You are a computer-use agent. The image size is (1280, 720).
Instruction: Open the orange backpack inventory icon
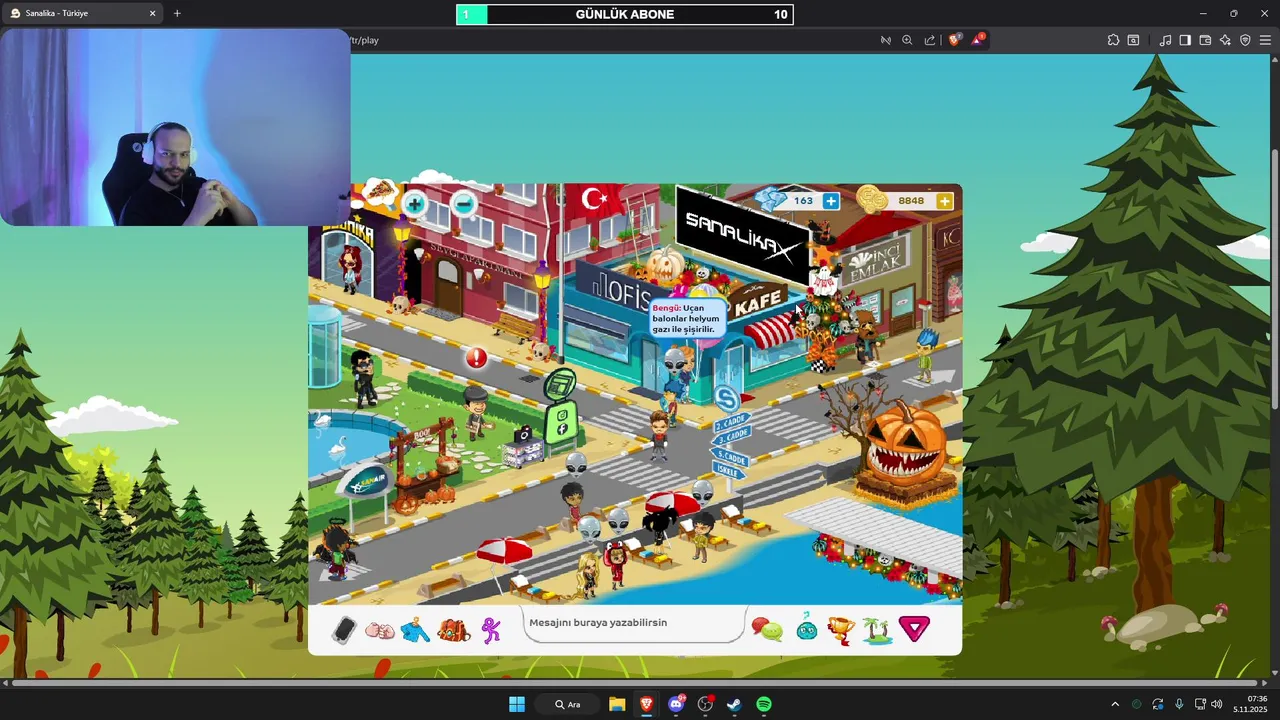click(453, 631)
